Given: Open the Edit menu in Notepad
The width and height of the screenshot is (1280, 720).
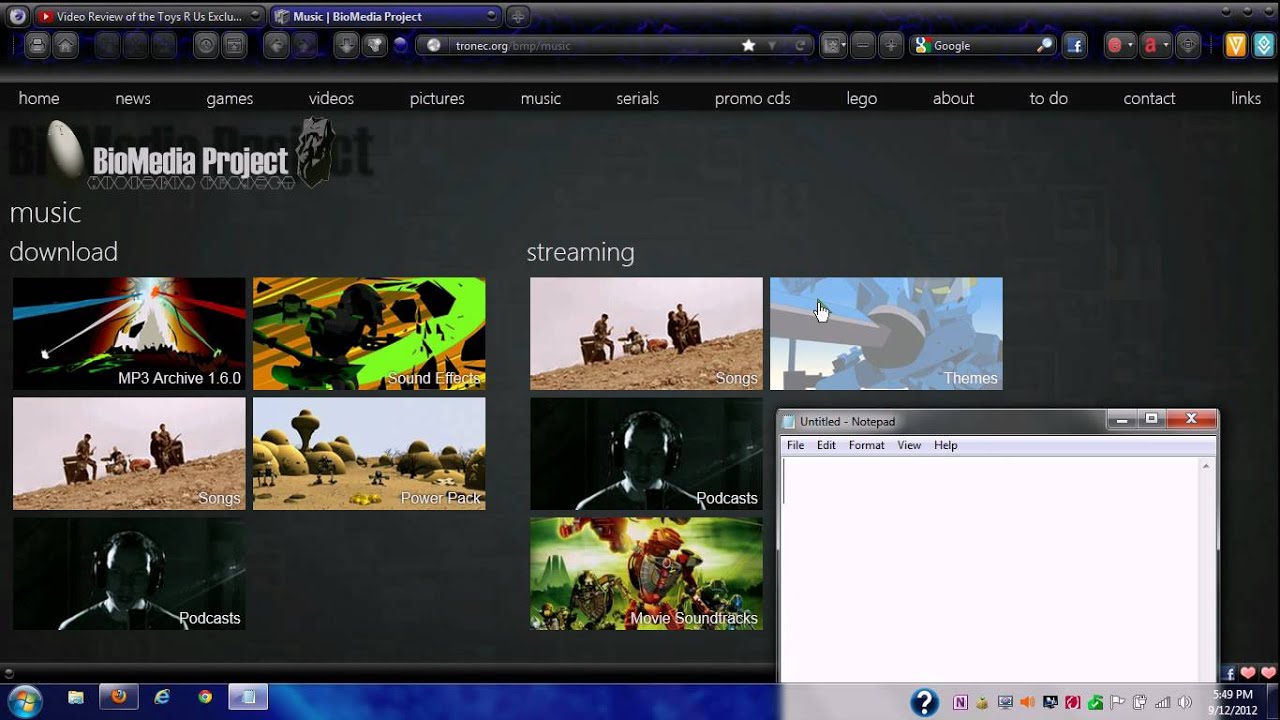Looking at the screenshot, I should 826,445.
